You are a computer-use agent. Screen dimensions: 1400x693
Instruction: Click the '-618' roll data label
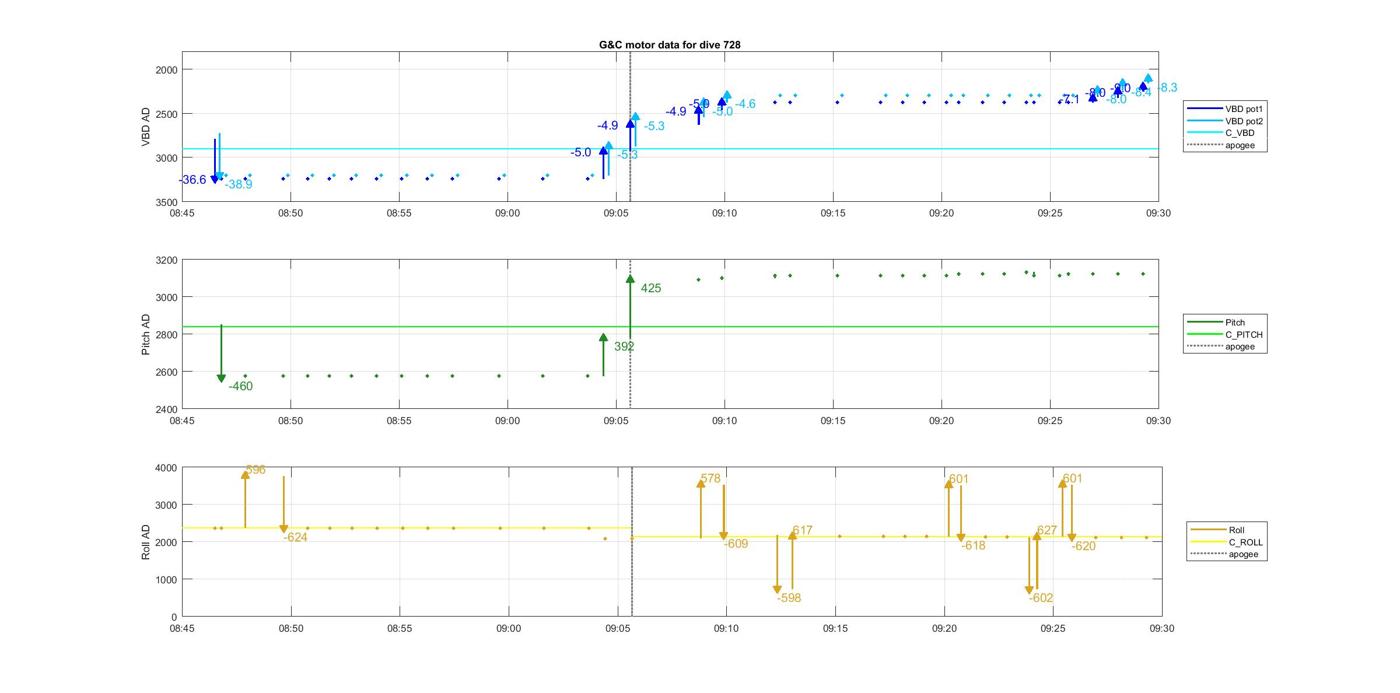(973, 546)
